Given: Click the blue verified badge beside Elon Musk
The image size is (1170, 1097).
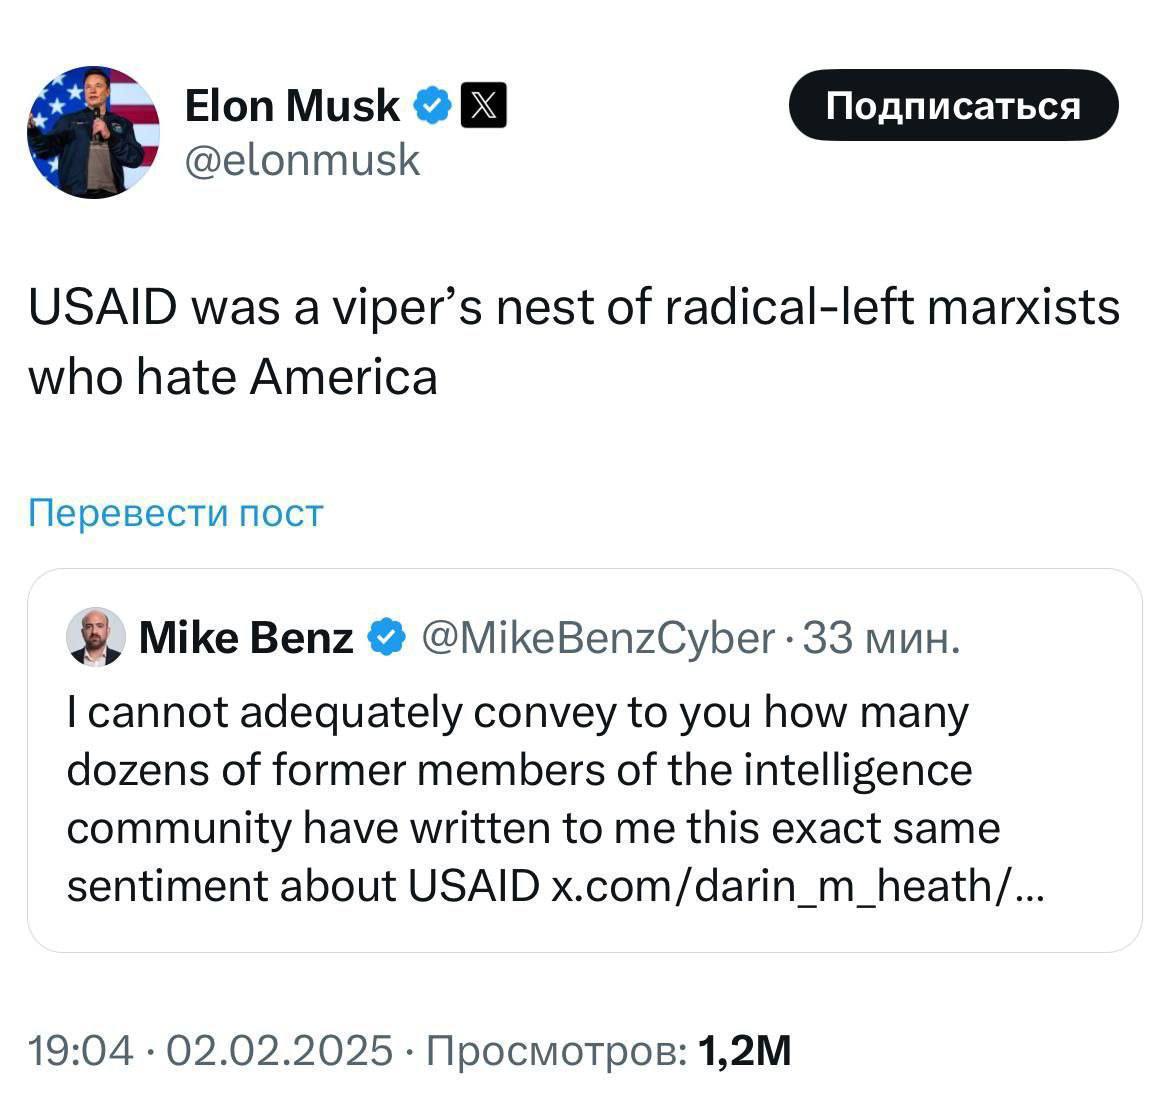Looking at the screenshot, I should pyautogui.click(x=432, y=105).
